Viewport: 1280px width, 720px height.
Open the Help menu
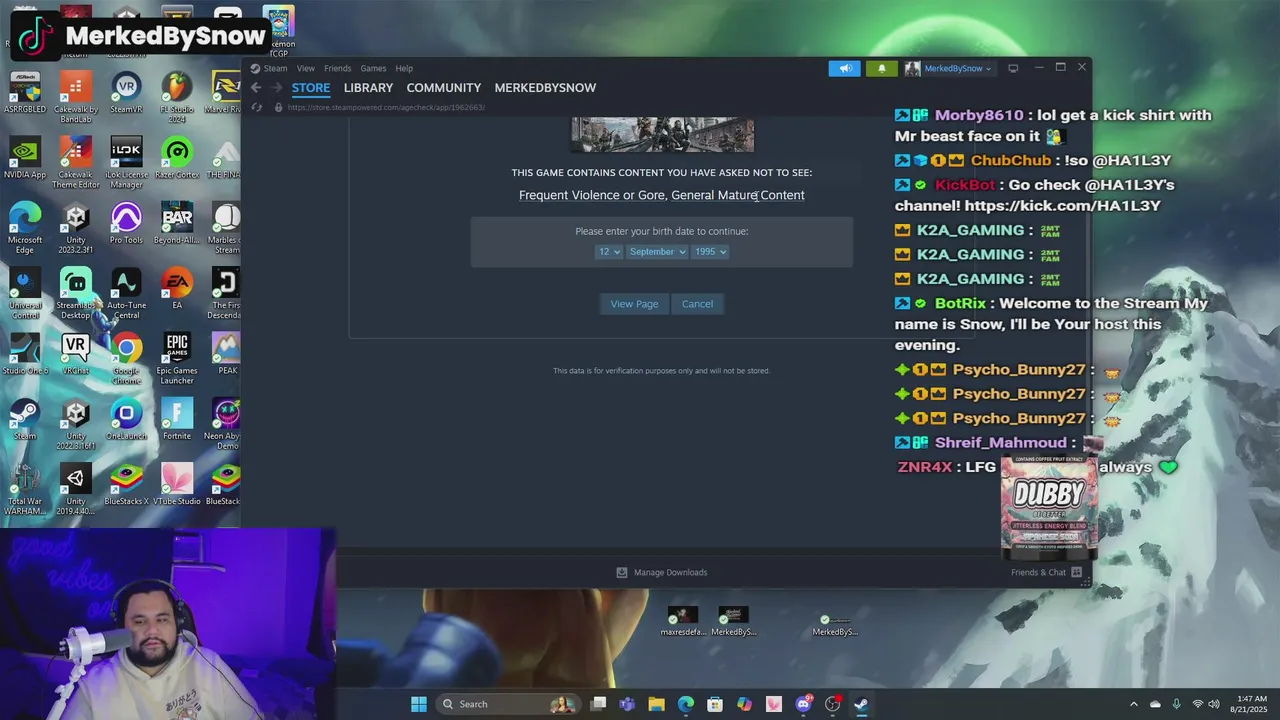click(x=404, y=68)
